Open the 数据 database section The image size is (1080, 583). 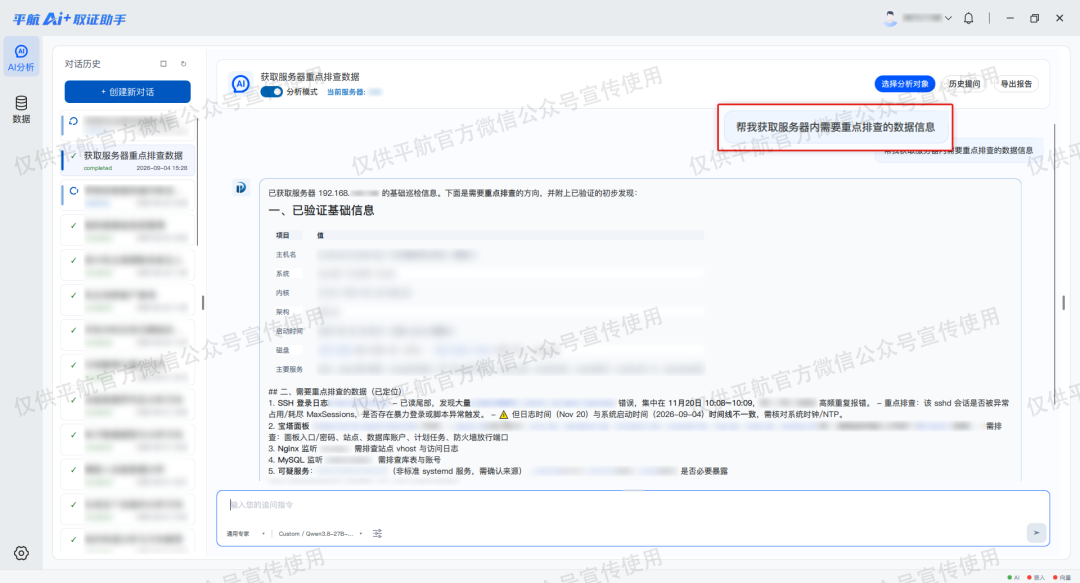coord(21,110)
